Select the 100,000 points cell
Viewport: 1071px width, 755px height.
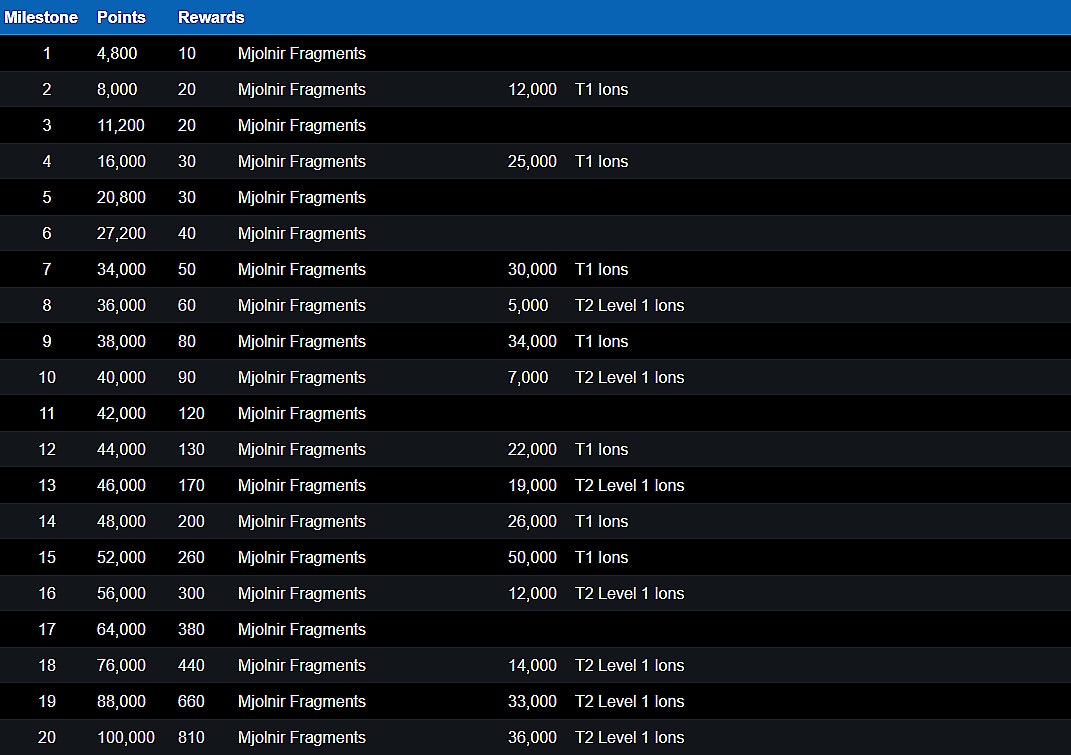[x=126, y=737]
